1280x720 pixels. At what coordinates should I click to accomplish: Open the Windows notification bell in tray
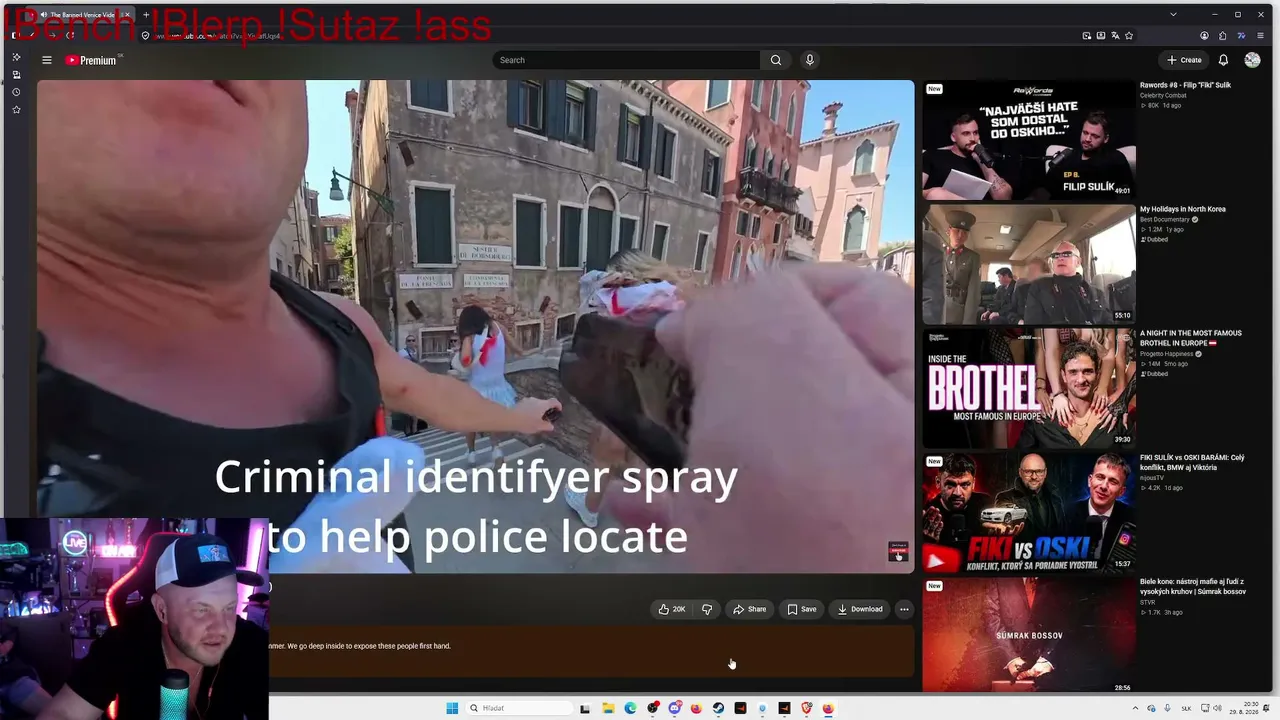(1265, 708)
